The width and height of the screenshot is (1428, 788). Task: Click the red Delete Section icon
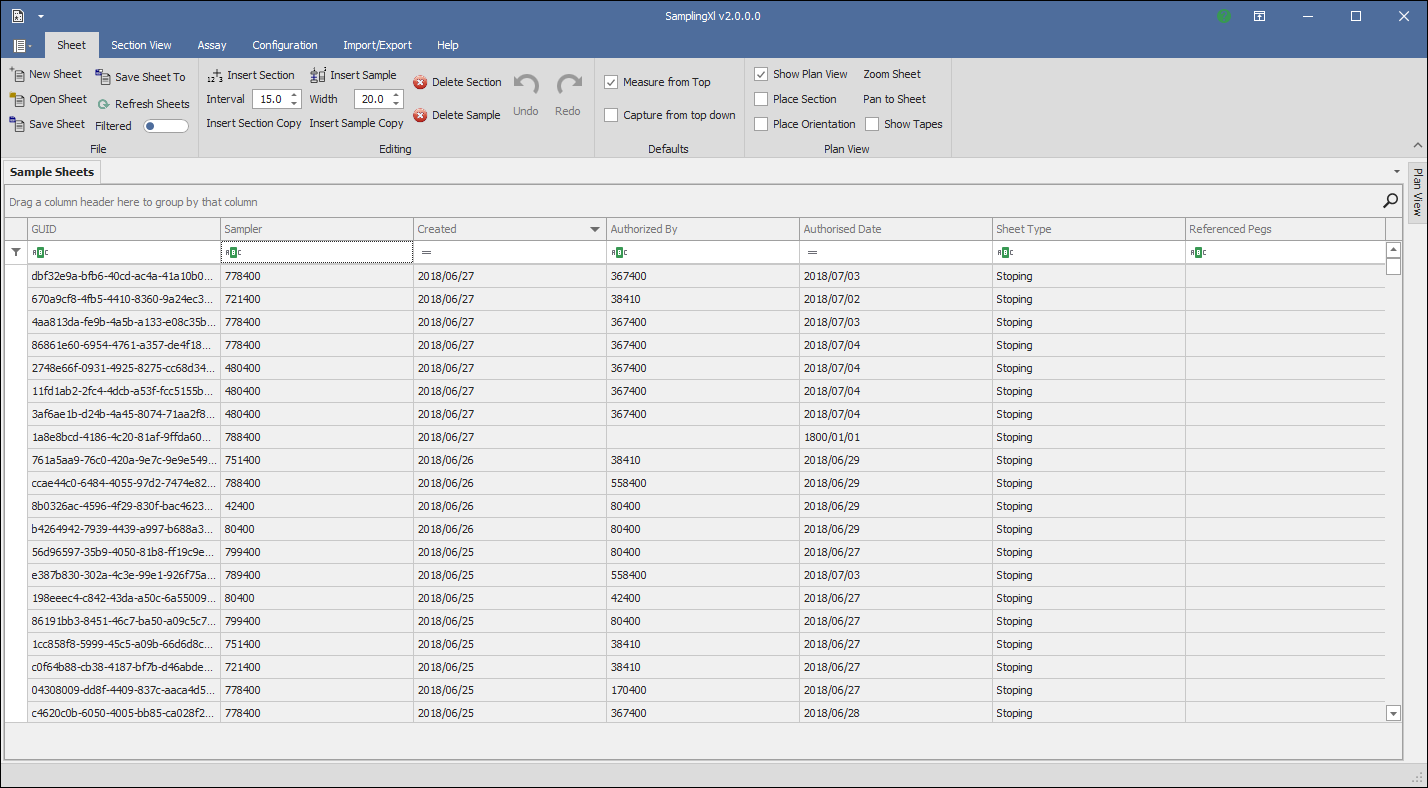point(420,82)
